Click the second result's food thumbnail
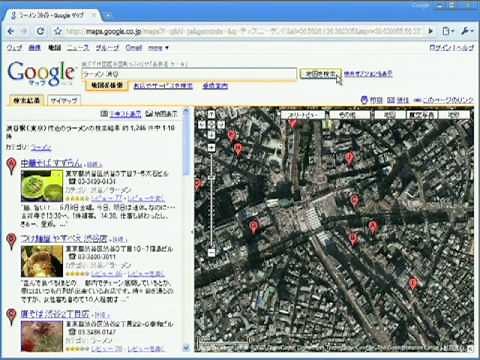Image resolution: width=480 pixels, height=360 pixels. pyautogui.click(x=42, y=261)
